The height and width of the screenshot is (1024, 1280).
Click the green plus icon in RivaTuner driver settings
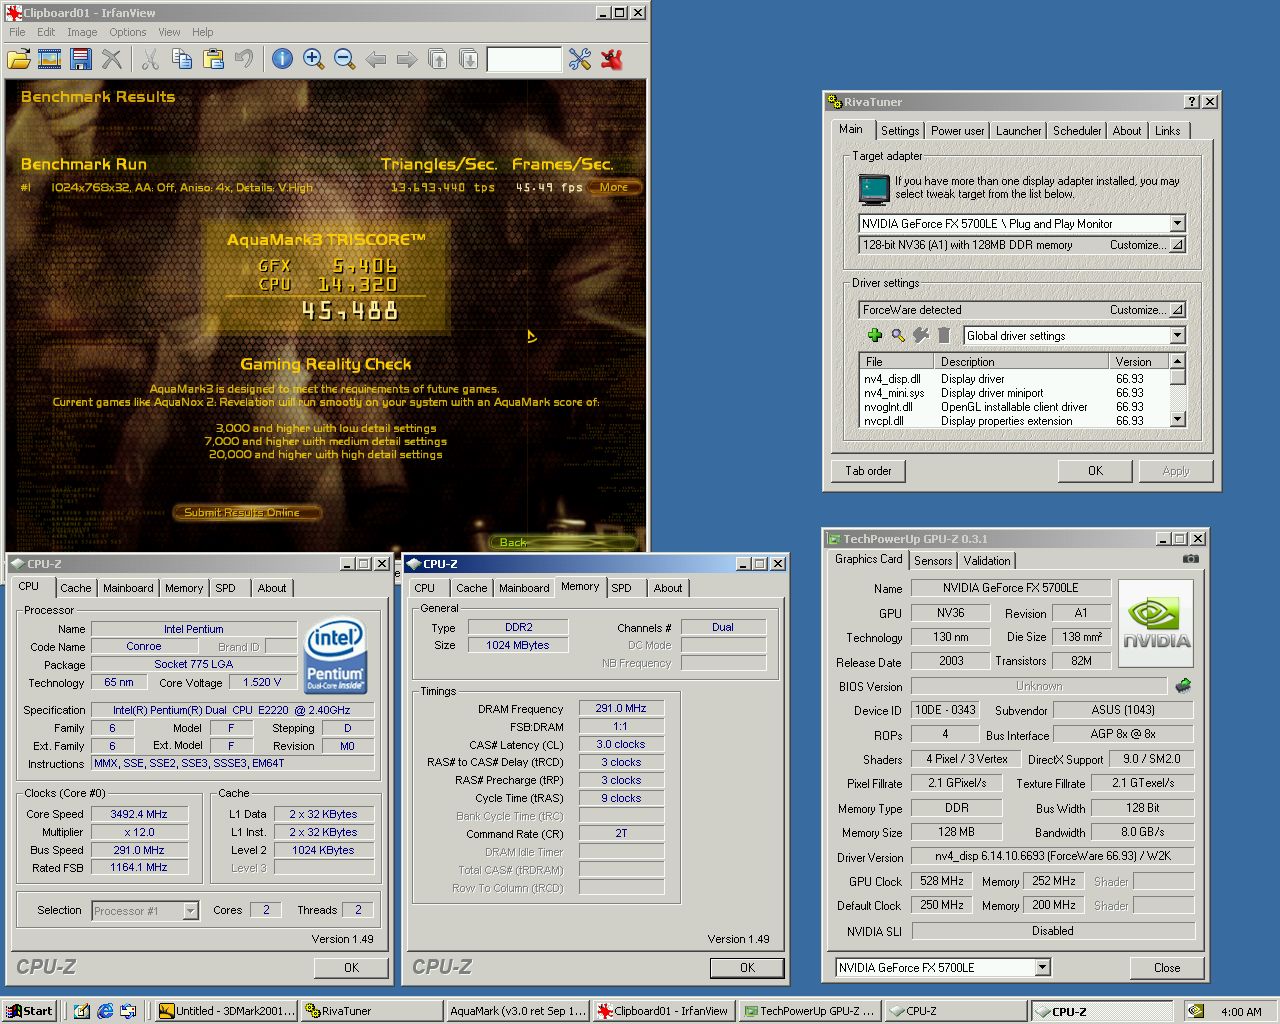coord(875,335)
